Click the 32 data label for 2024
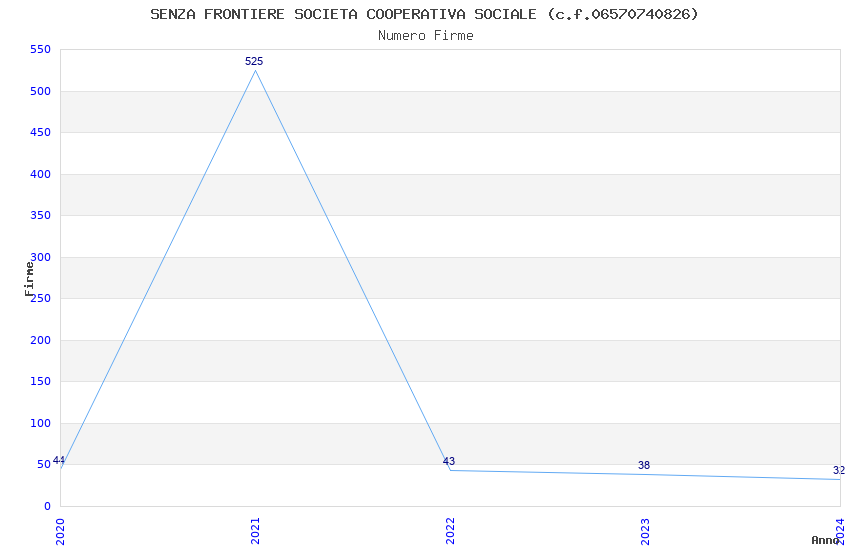850x550 pixels. 839,470
